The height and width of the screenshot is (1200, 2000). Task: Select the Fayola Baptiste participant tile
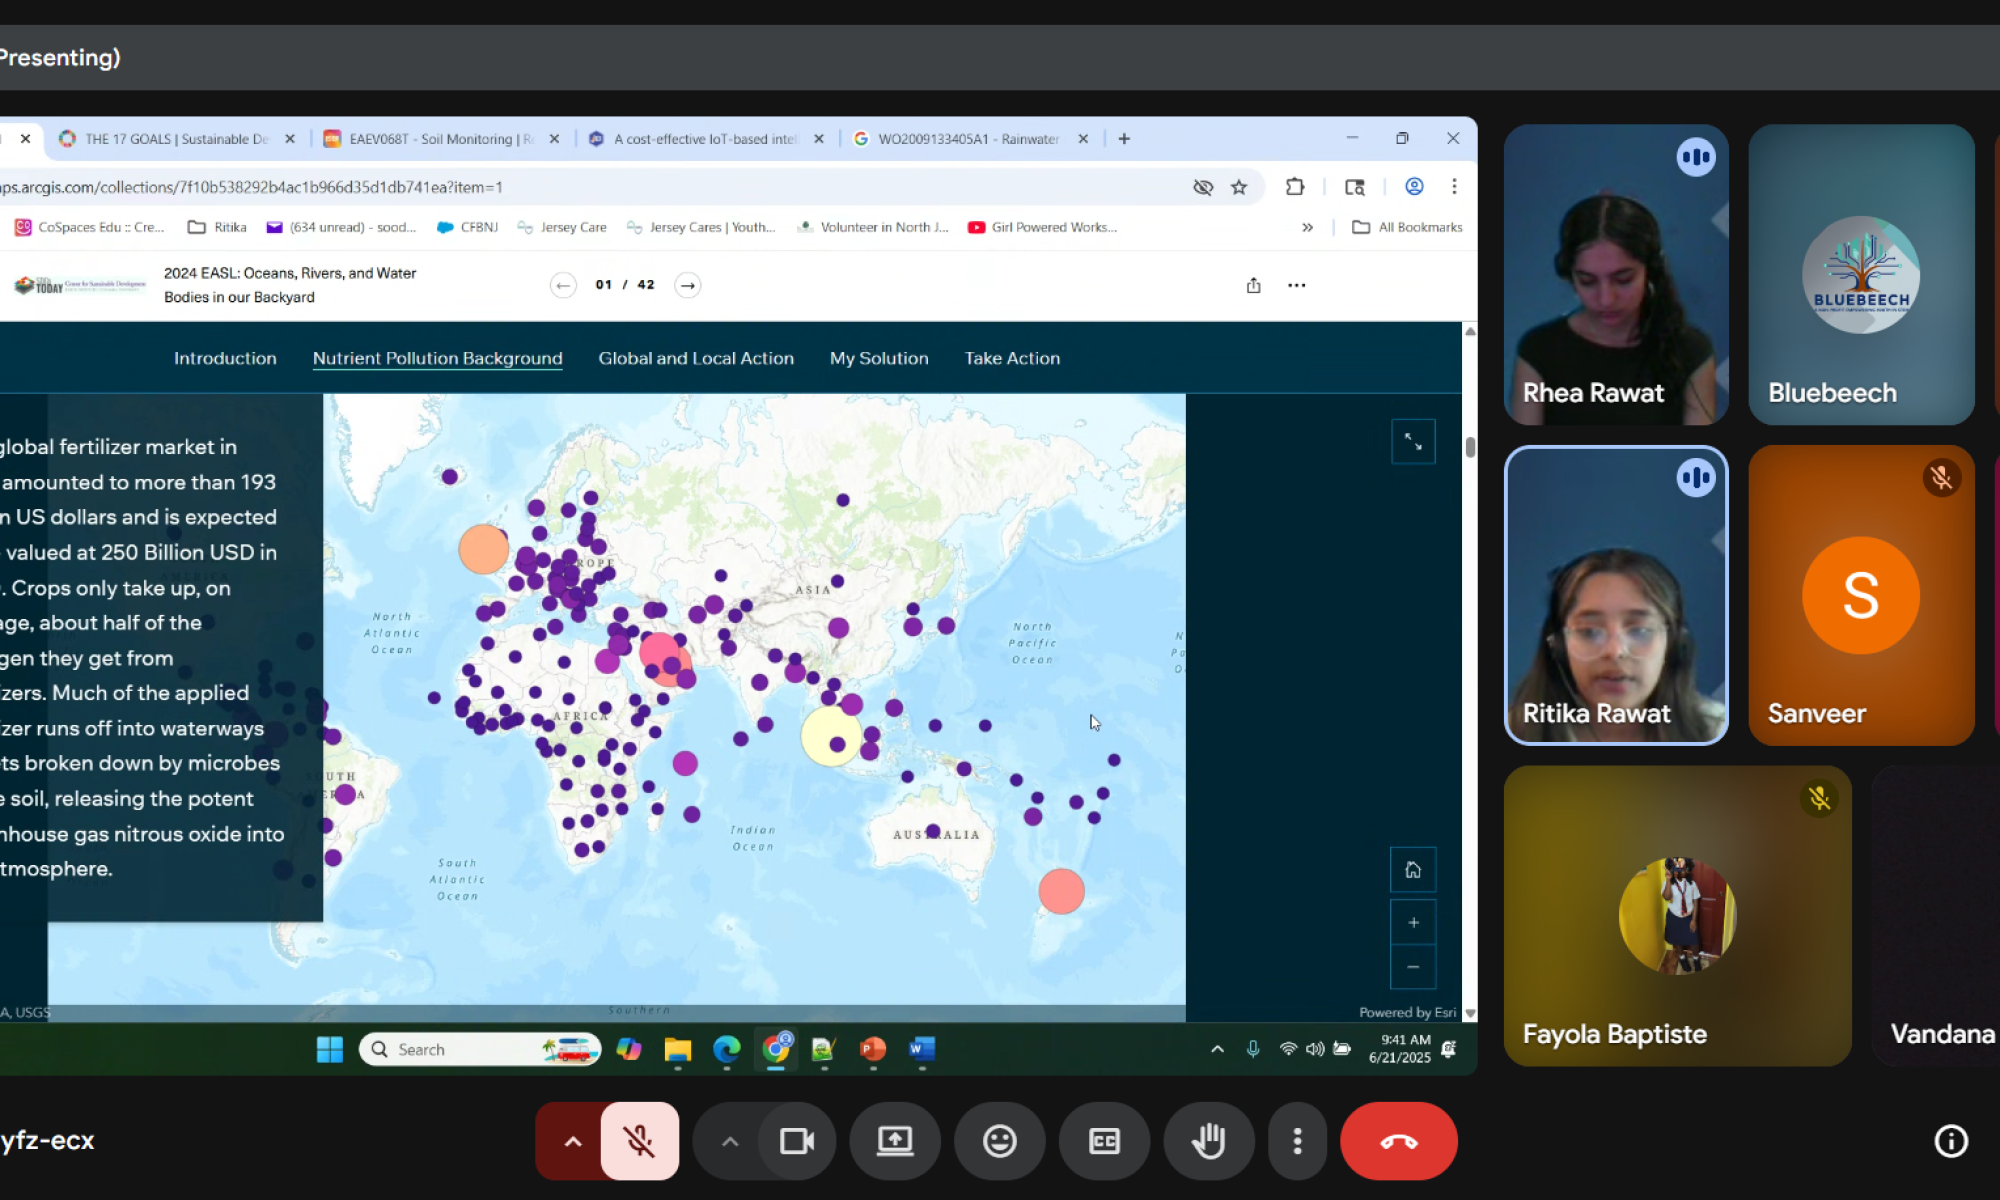pyautogui.click(x=1677, y=915)
